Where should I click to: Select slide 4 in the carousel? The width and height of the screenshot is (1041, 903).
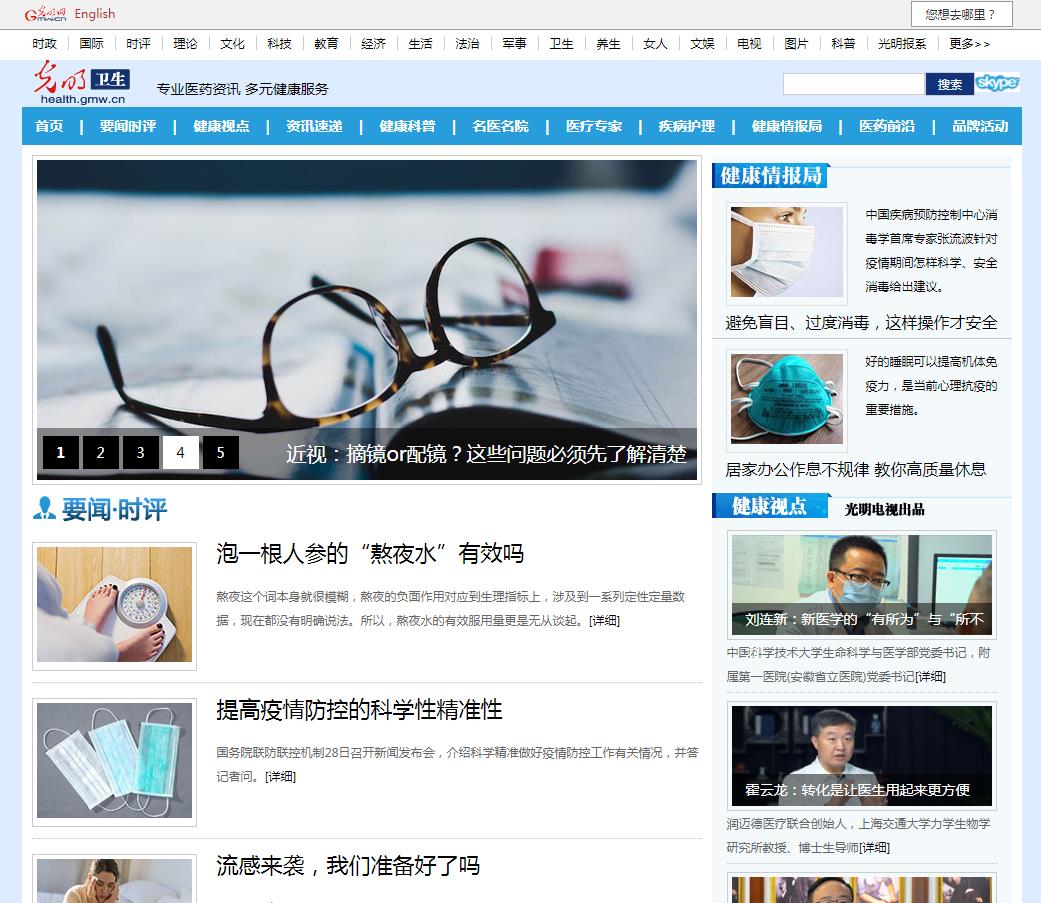click(x=181, y=453)
